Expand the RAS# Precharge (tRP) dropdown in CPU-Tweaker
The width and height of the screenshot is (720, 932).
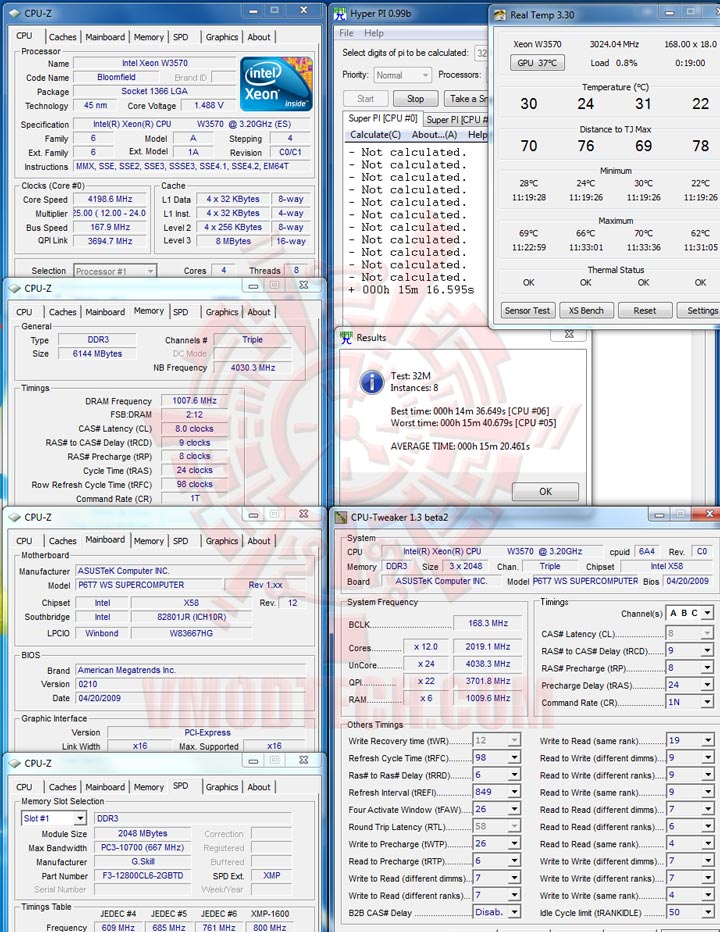(x=707, y=667)
